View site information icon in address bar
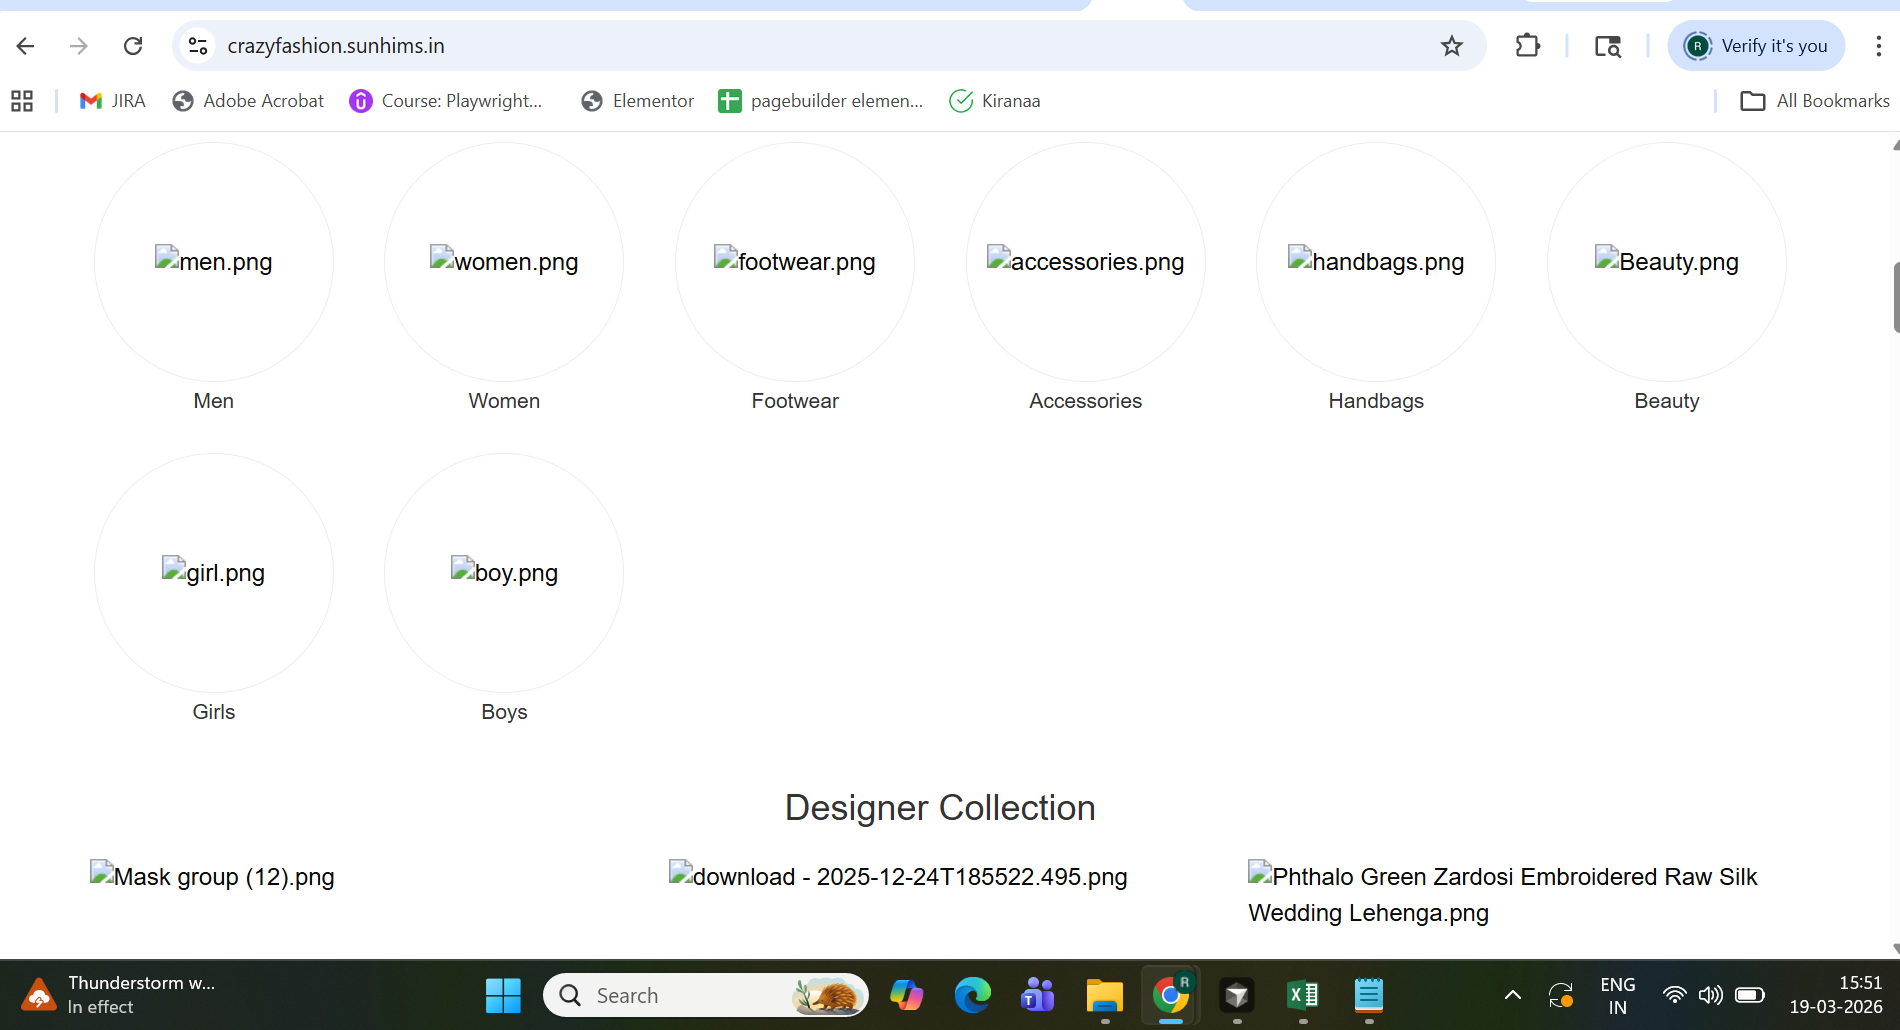Screen dimensions: 1900x1030 pos(198,46)
